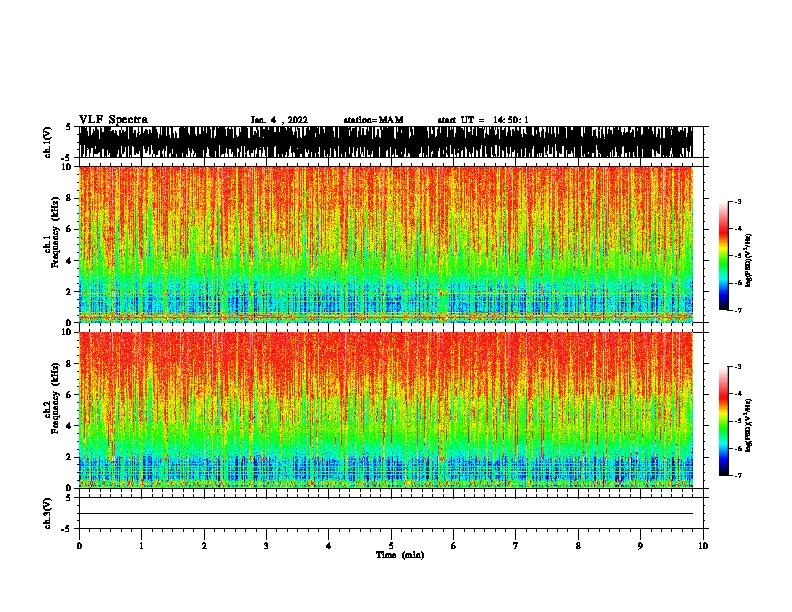Click the ch.1 waveform amplitude panel
This screenshot has width=792, height=612.
pos(386,142)
